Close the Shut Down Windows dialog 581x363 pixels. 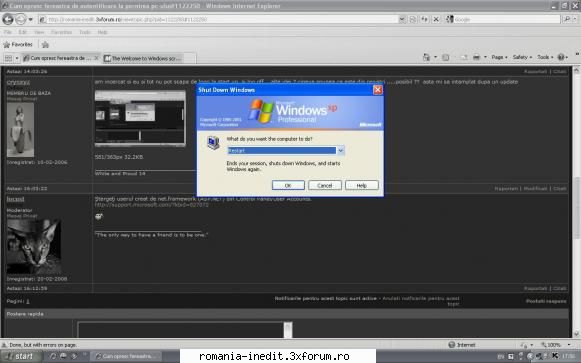point(378,90)
